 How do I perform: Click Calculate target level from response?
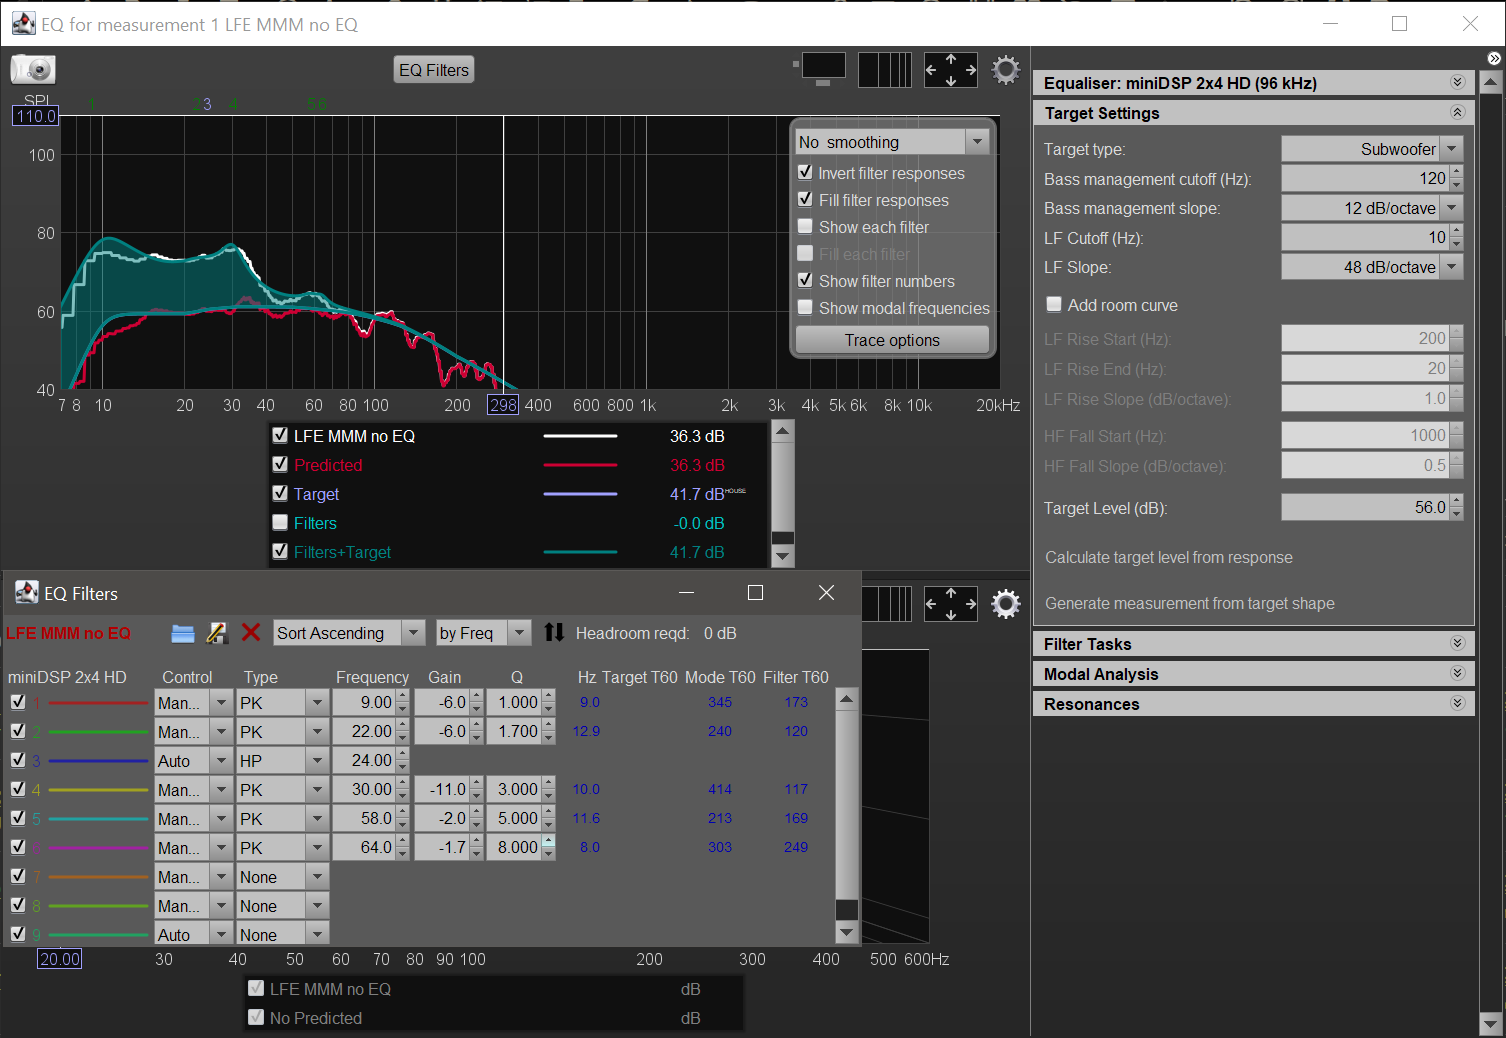[1168, 557]
